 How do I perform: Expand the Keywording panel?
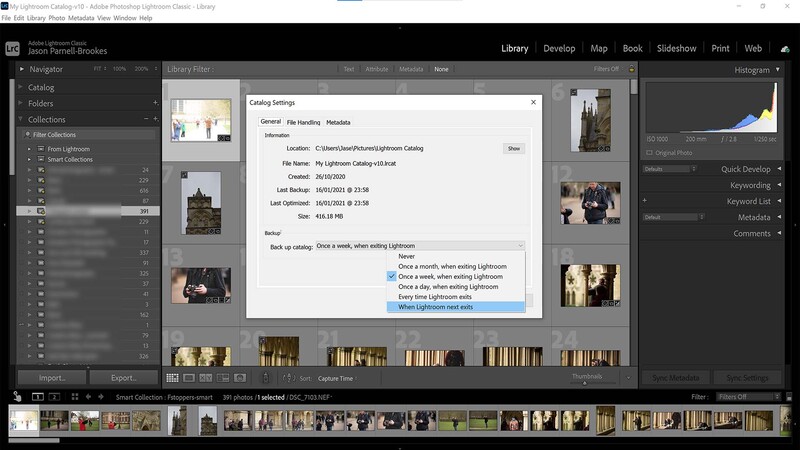coord(779,185)
